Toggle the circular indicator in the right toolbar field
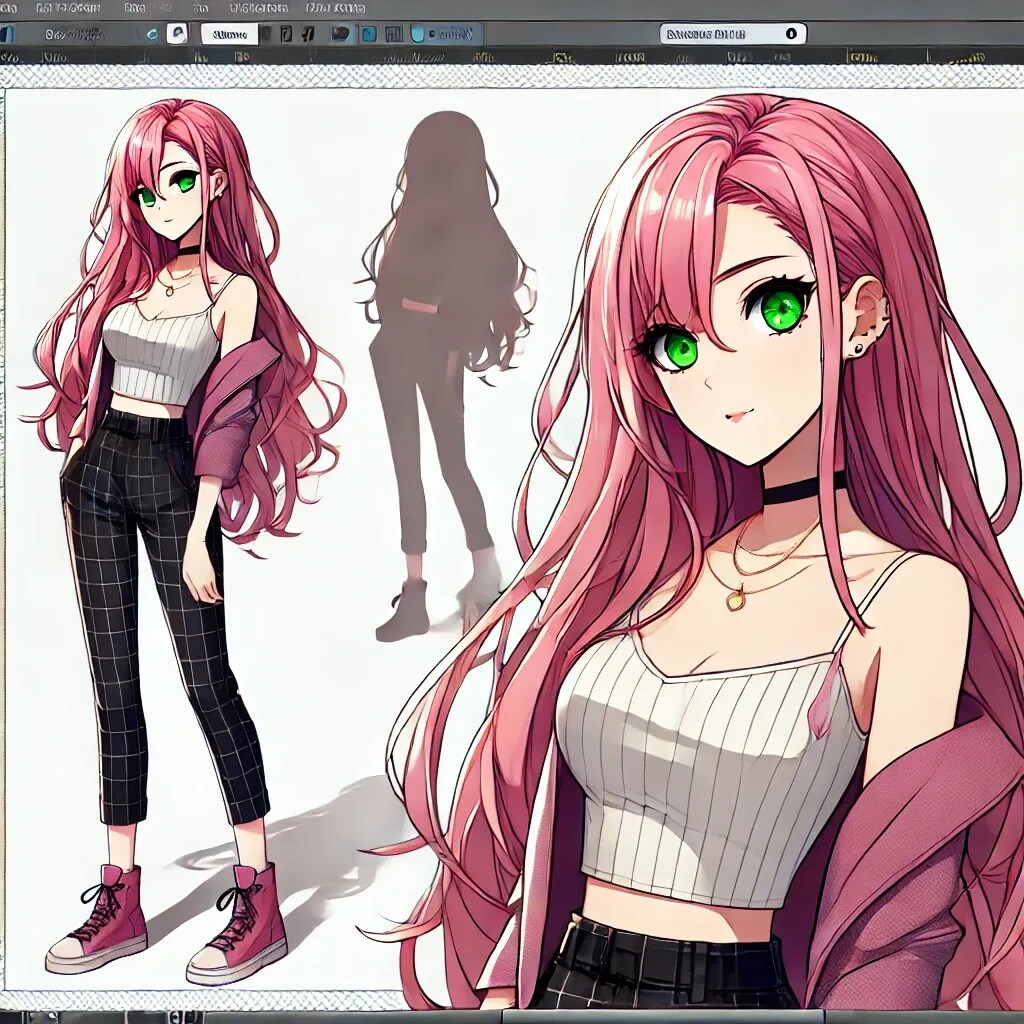The width and height of the screenshot is (1024, 1024). [792, 35]
